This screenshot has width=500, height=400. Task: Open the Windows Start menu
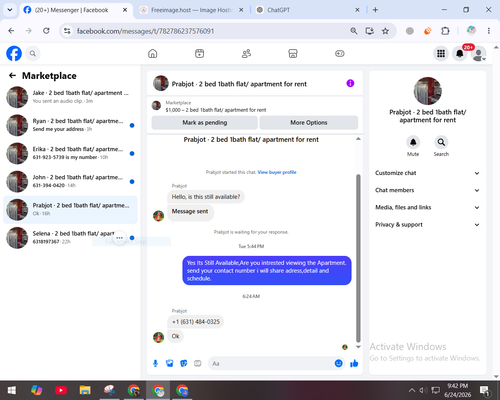12,390
